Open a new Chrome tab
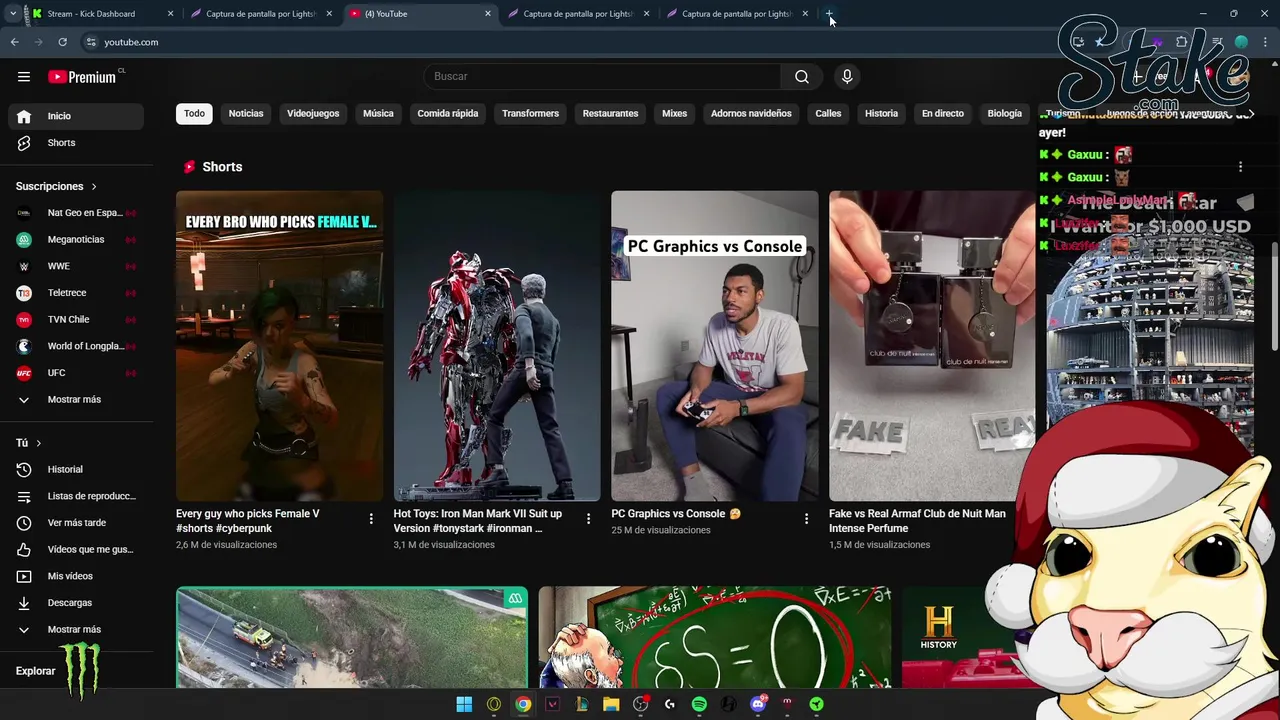 (829, 14)
